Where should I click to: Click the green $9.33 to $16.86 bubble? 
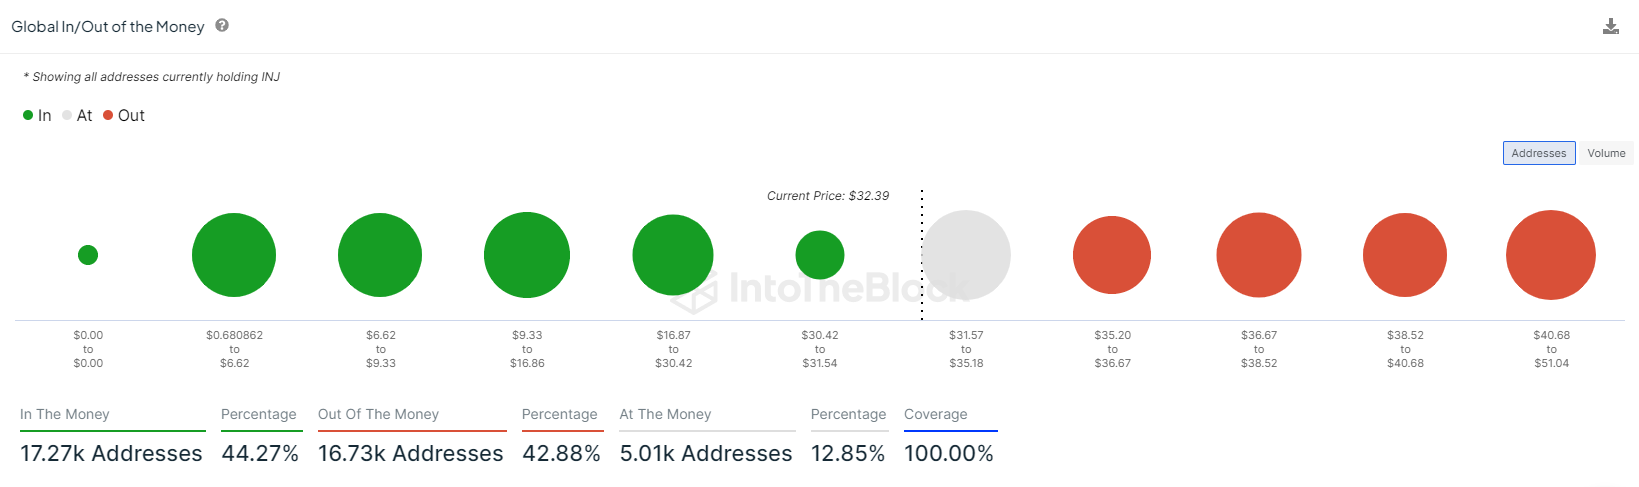(527, 255)
